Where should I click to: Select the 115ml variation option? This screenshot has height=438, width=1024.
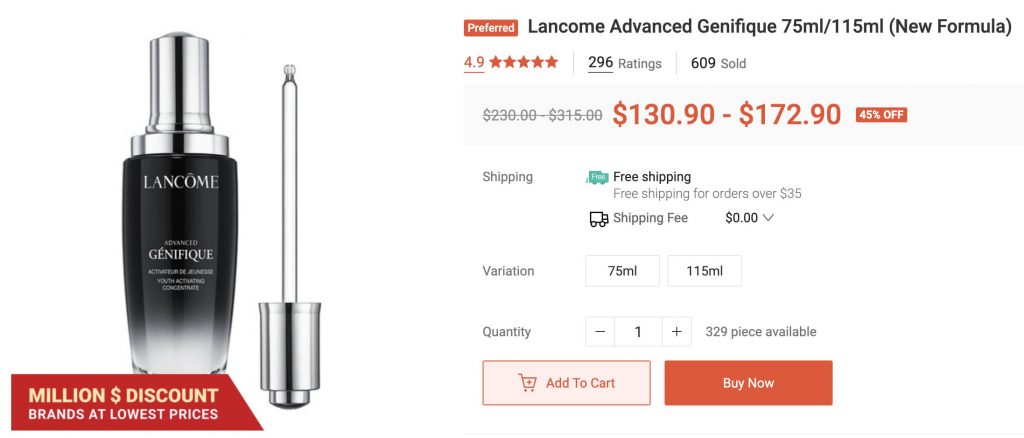point(704,271)
